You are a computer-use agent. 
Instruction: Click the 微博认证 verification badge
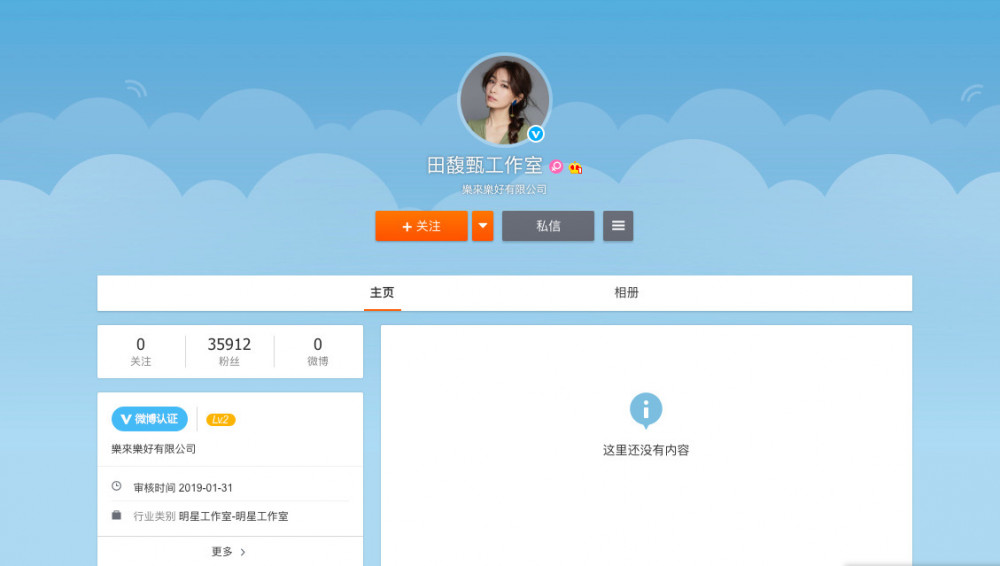[150, 419]
